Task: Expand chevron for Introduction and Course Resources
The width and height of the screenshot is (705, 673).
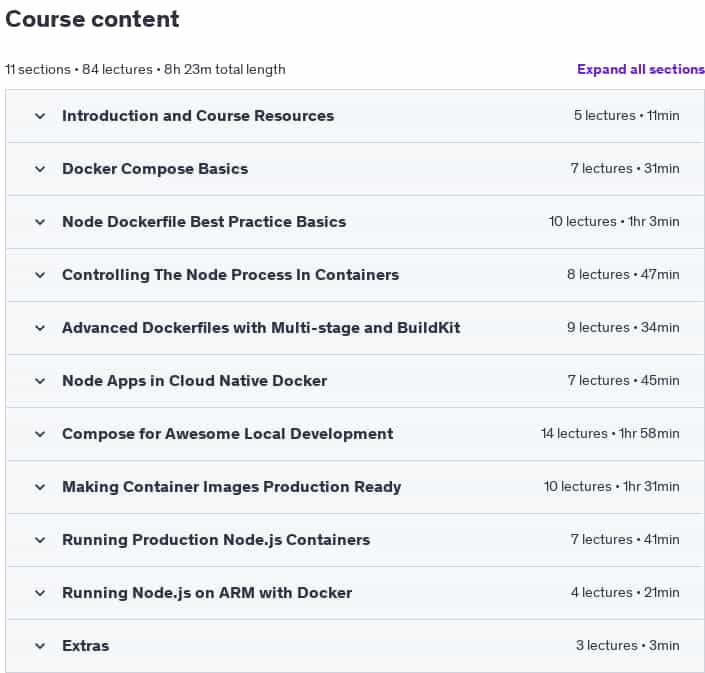Action: pos(40,116)
